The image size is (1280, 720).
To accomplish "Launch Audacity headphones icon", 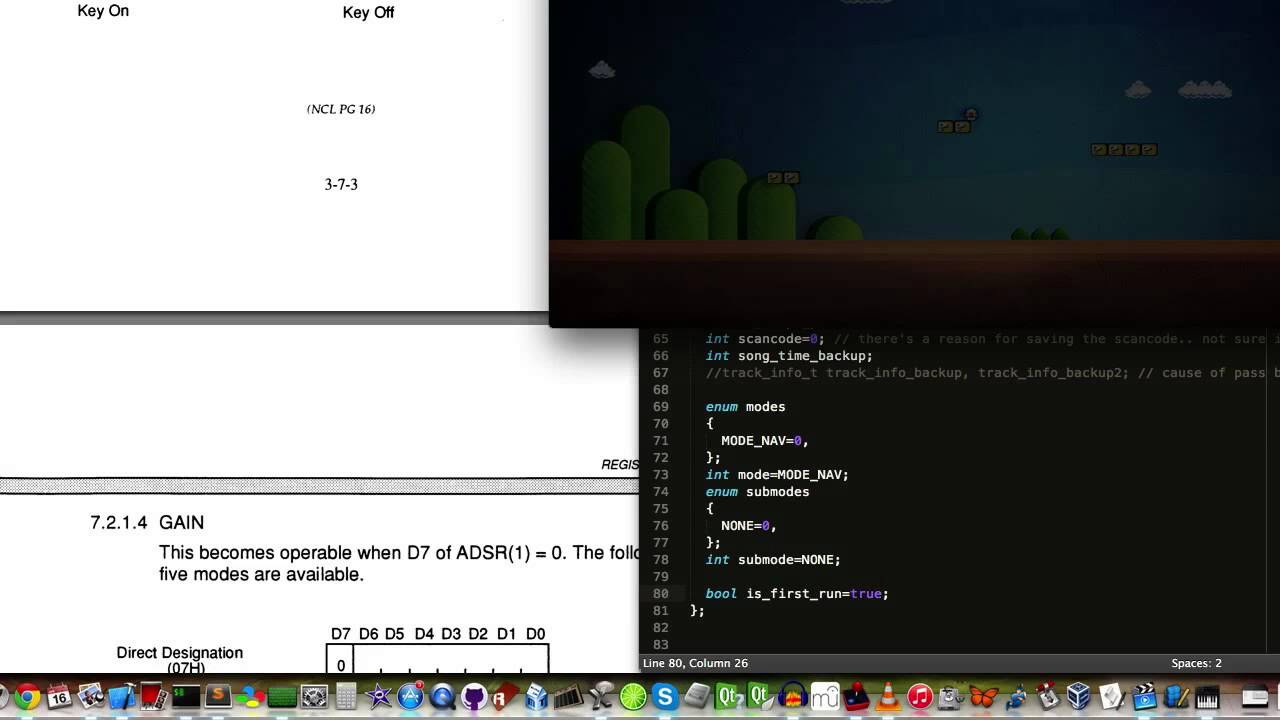I will [793, 696].
